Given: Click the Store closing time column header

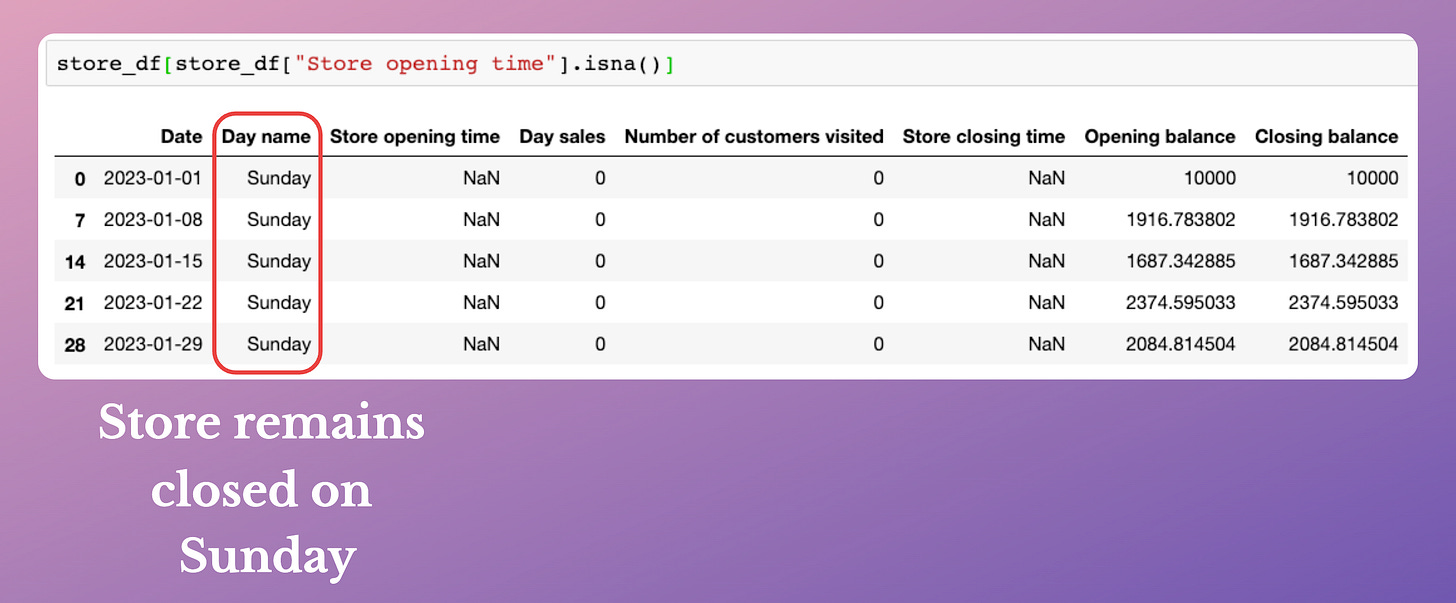Looking at the screenshot, I should coord(983,136).
